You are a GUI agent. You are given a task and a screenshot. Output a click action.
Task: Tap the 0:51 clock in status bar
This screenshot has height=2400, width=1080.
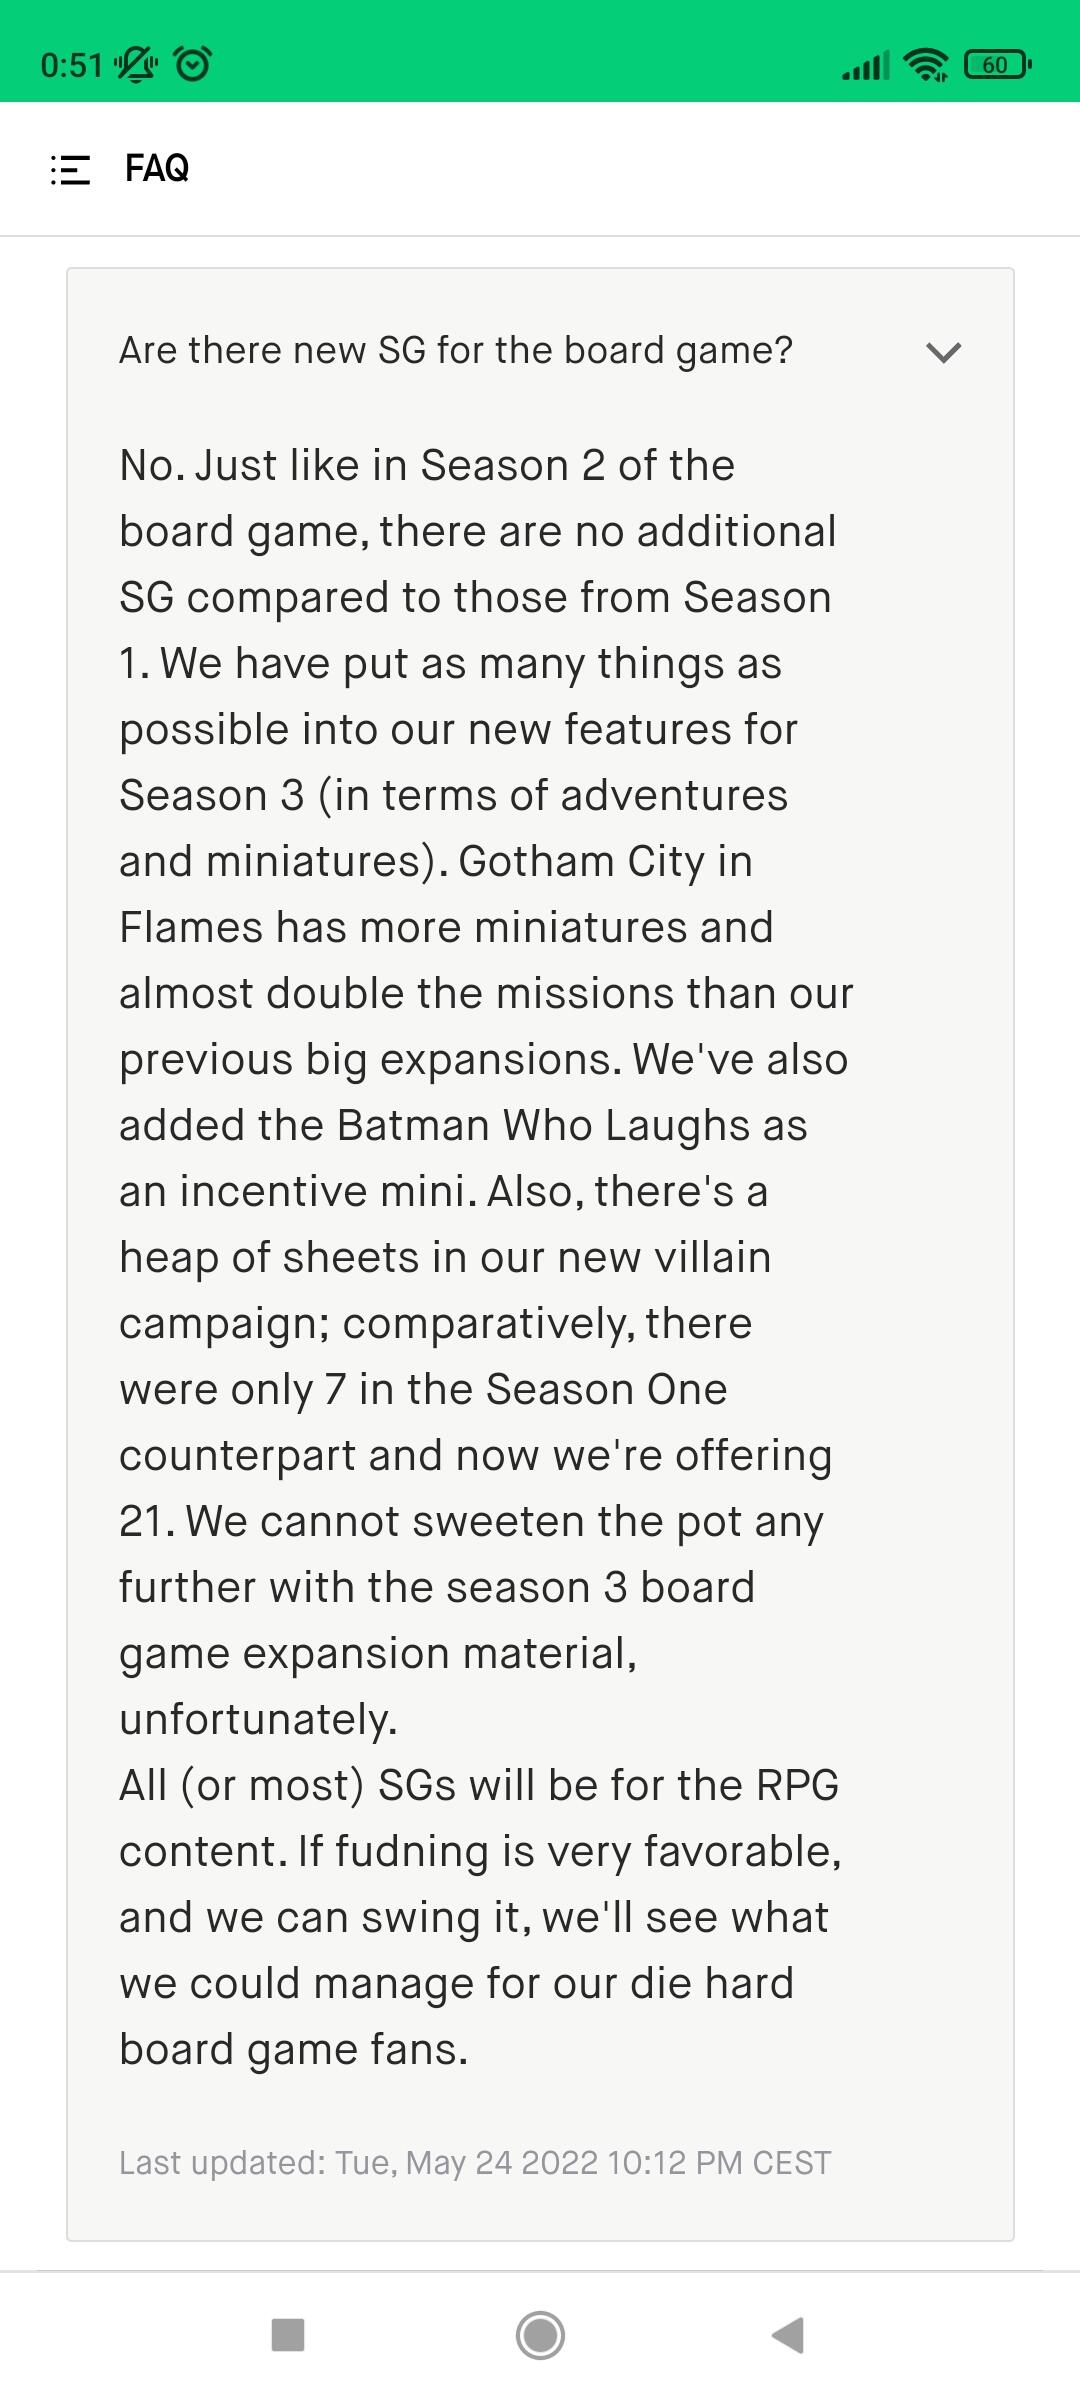click(72, 65)
